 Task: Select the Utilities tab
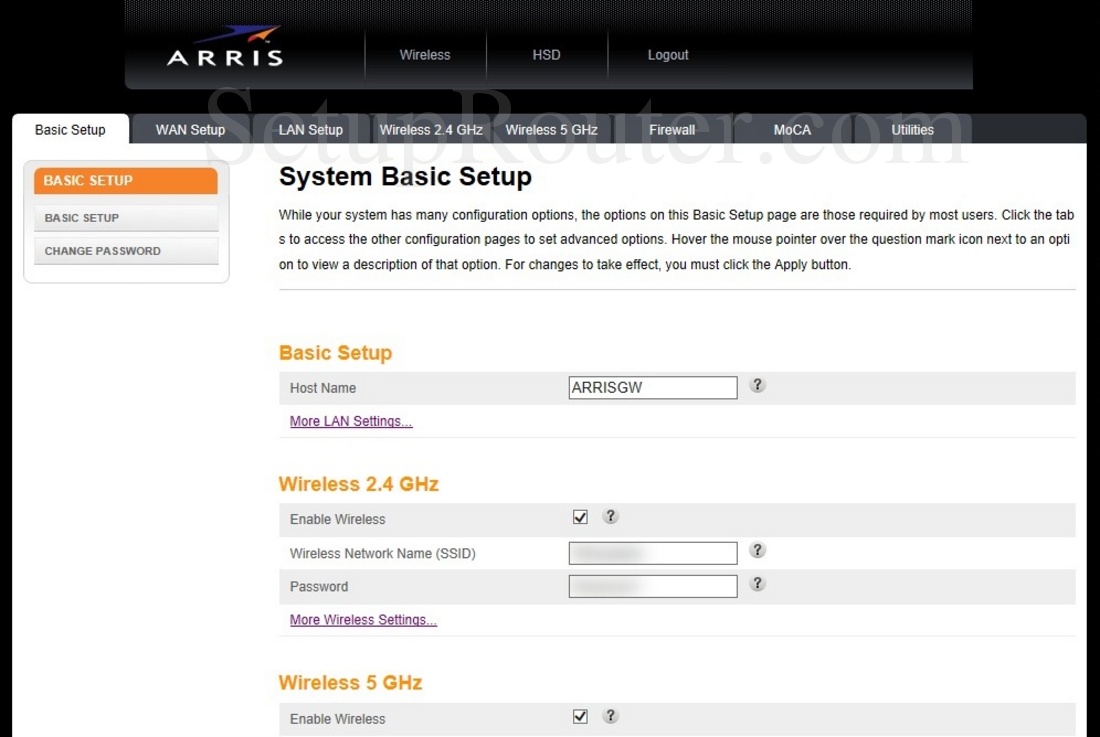tap(912, 130)
